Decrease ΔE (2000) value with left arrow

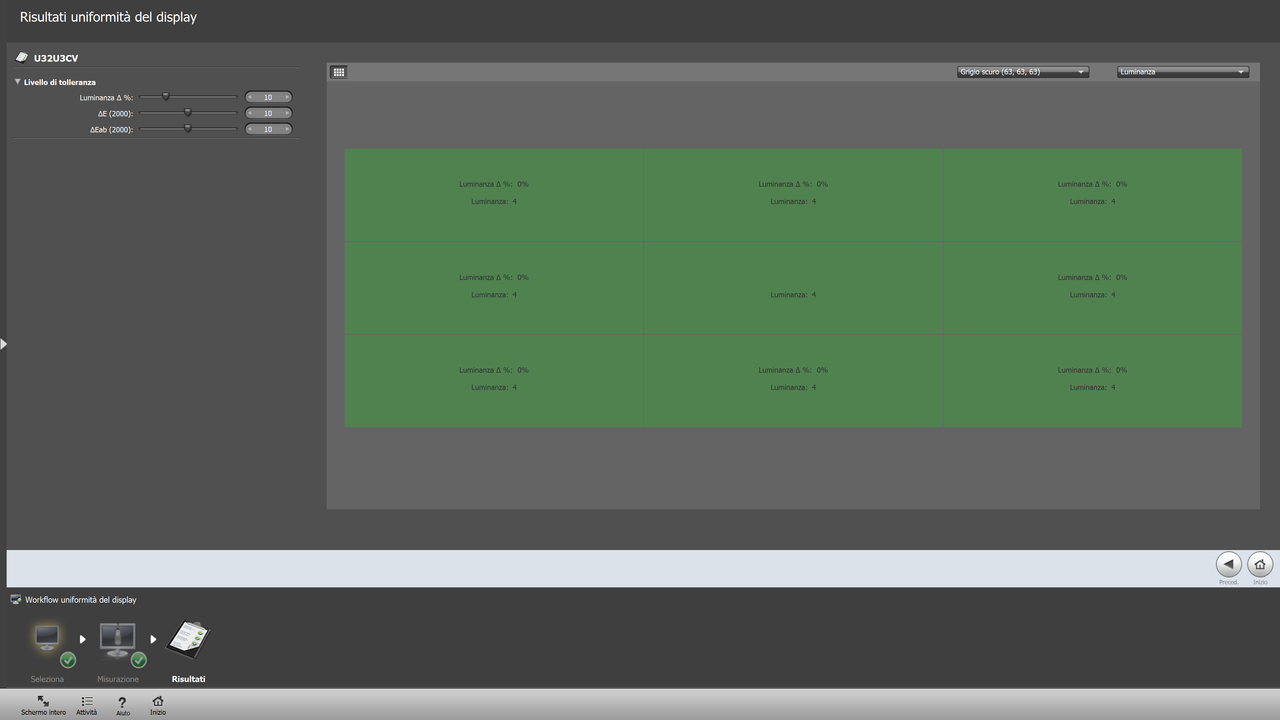pos(250,113)
